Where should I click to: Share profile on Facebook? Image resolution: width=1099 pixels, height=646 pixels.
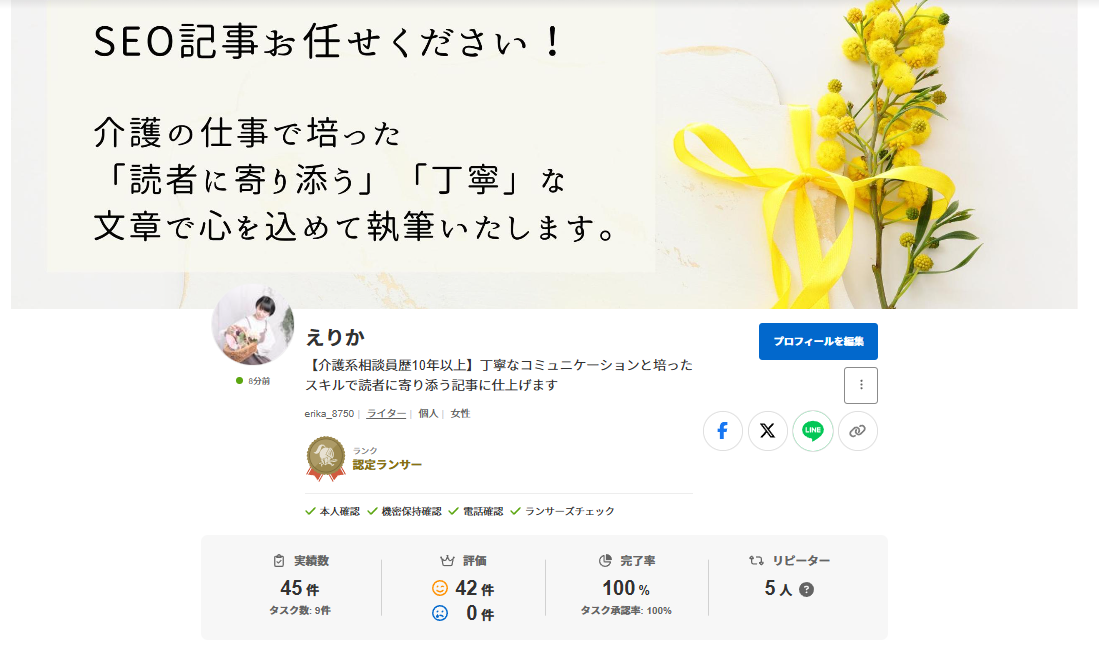click(723, 431)
